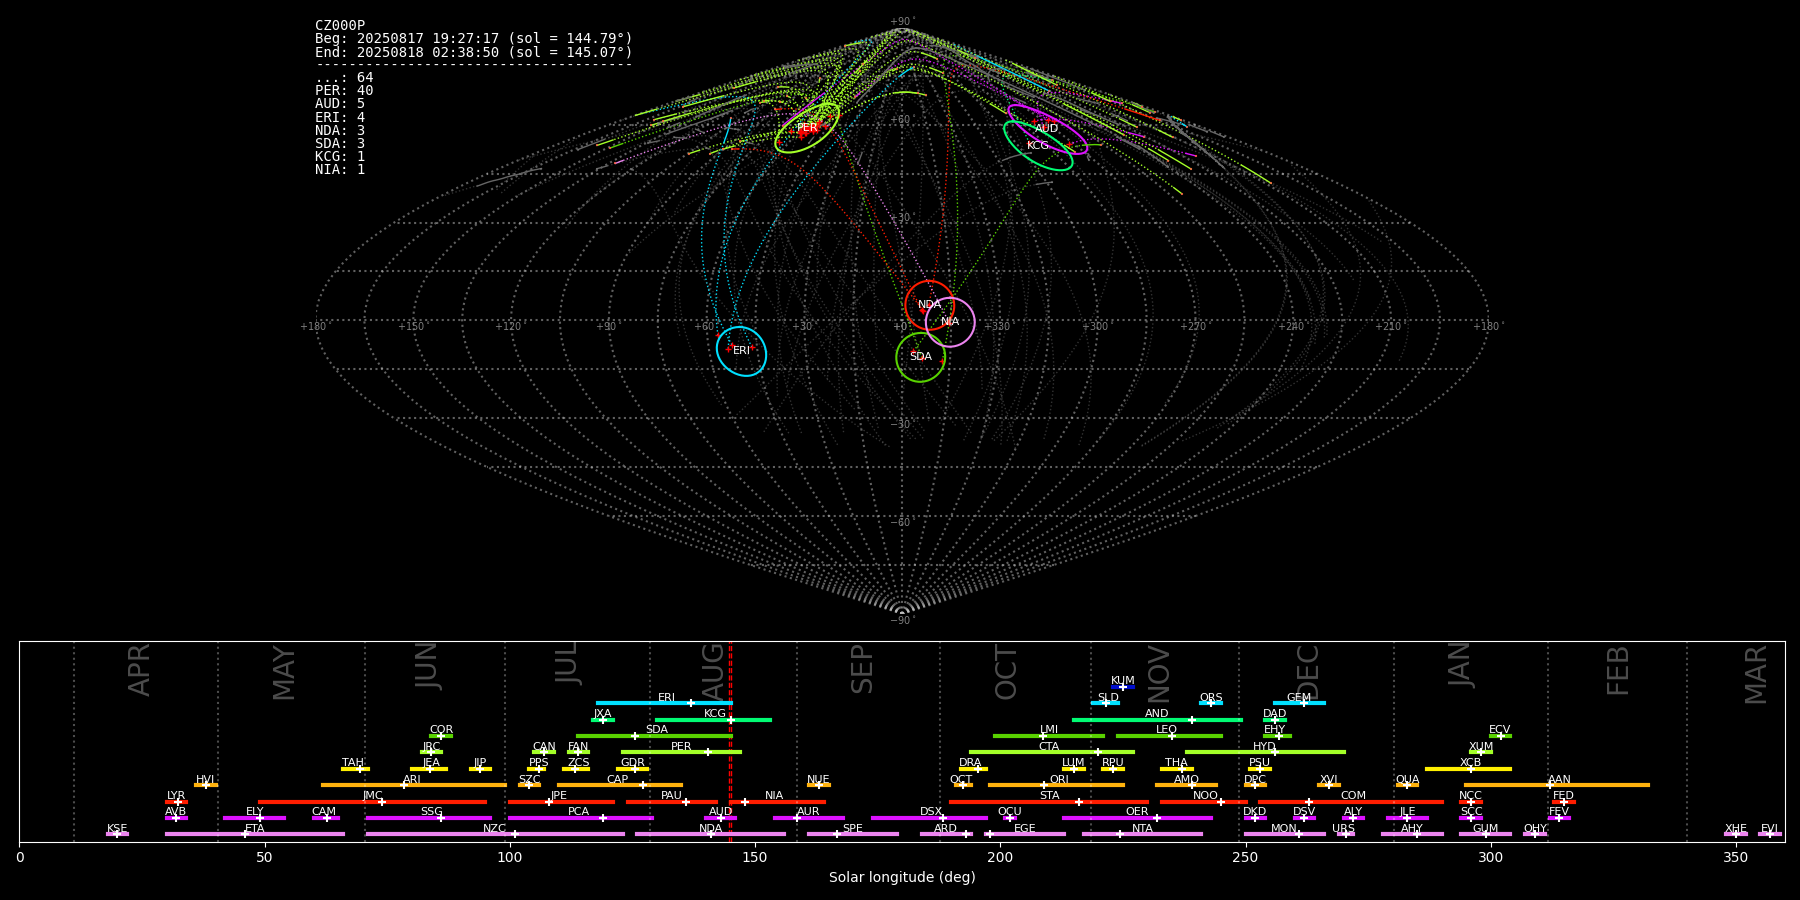Select the 'KCG: 1' legend entry
1800x900 pixels.
340,156
